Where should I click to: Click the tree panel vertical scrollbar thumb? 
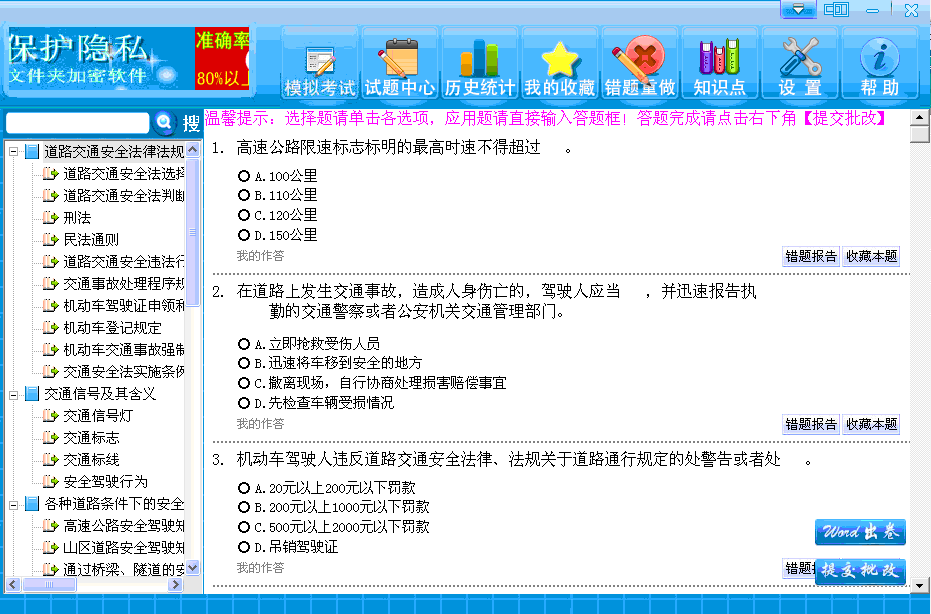pos(192,232)
